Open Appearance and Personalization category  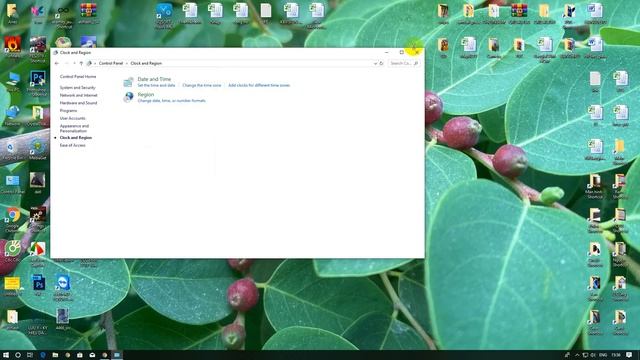click(x=74, y=129)
